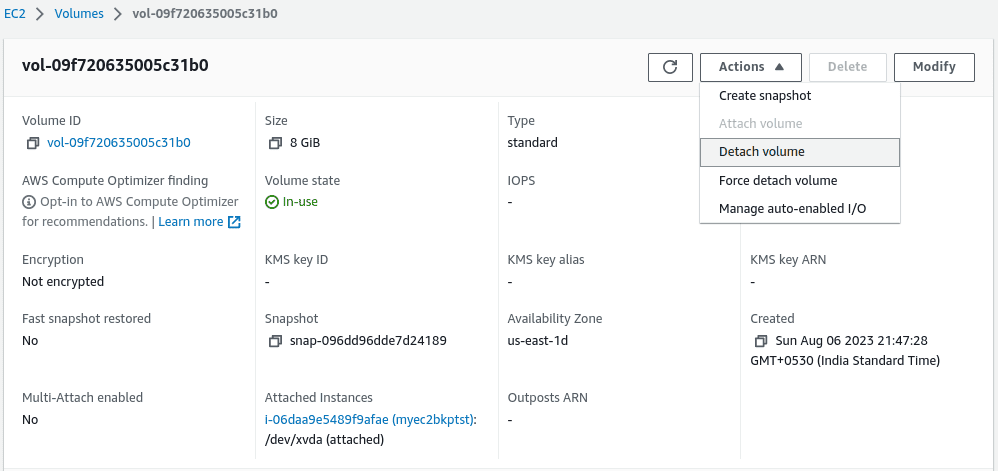This screenshot has width=998, height=471.
Task: Click the KMS key ID label
Action: 297,260
